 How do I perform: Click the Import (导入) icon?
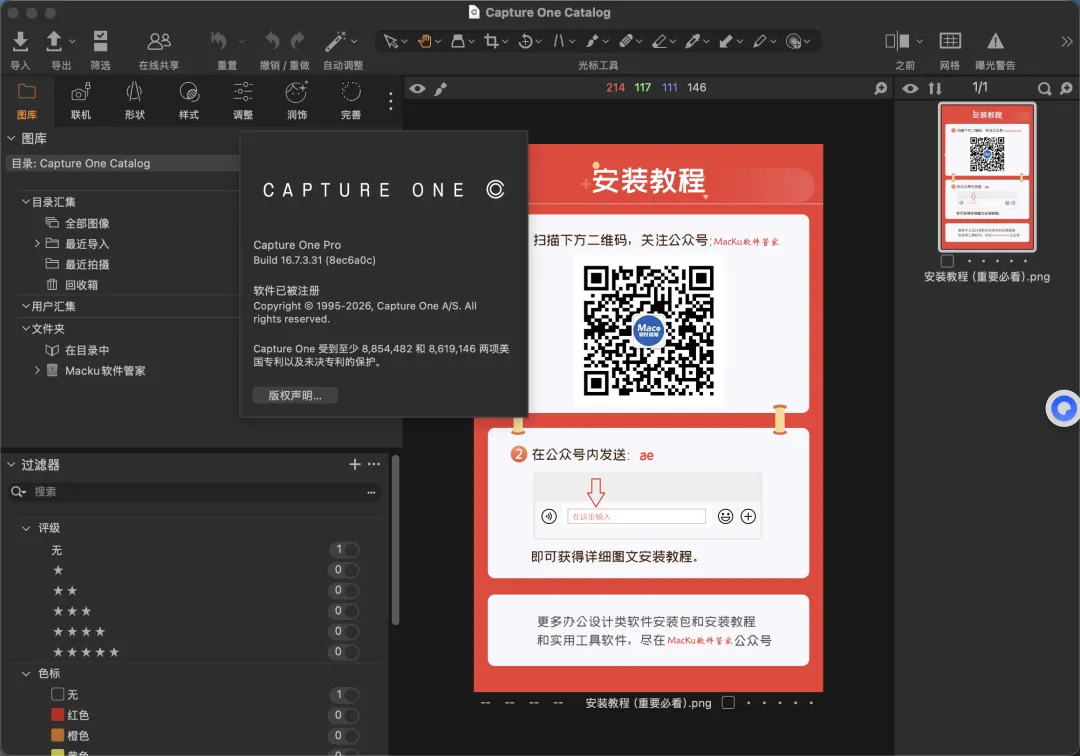(20, 41)
